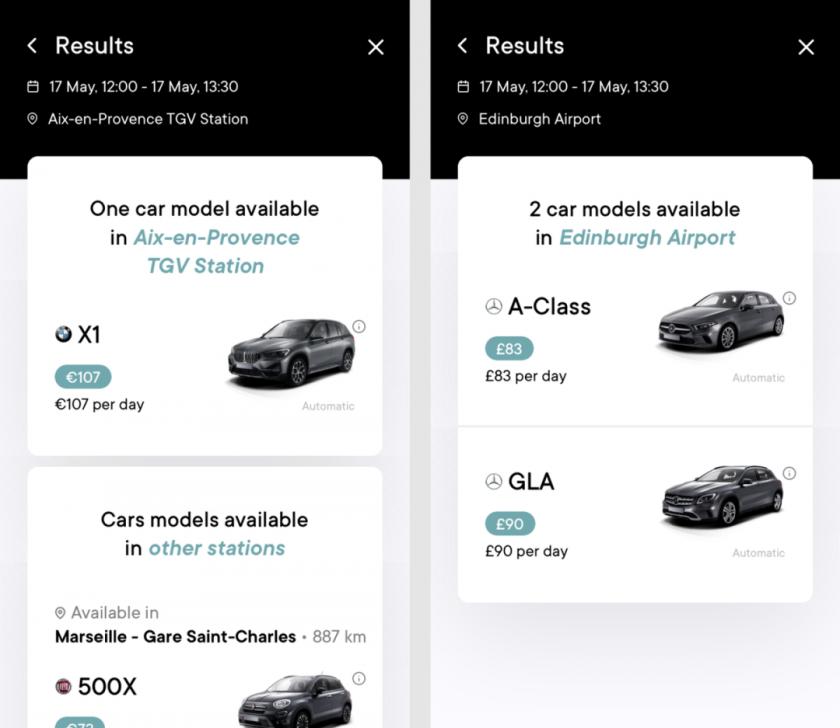Open the Aix-en-Provence TGV Station link
840x728 pixels.
point(216,252)
